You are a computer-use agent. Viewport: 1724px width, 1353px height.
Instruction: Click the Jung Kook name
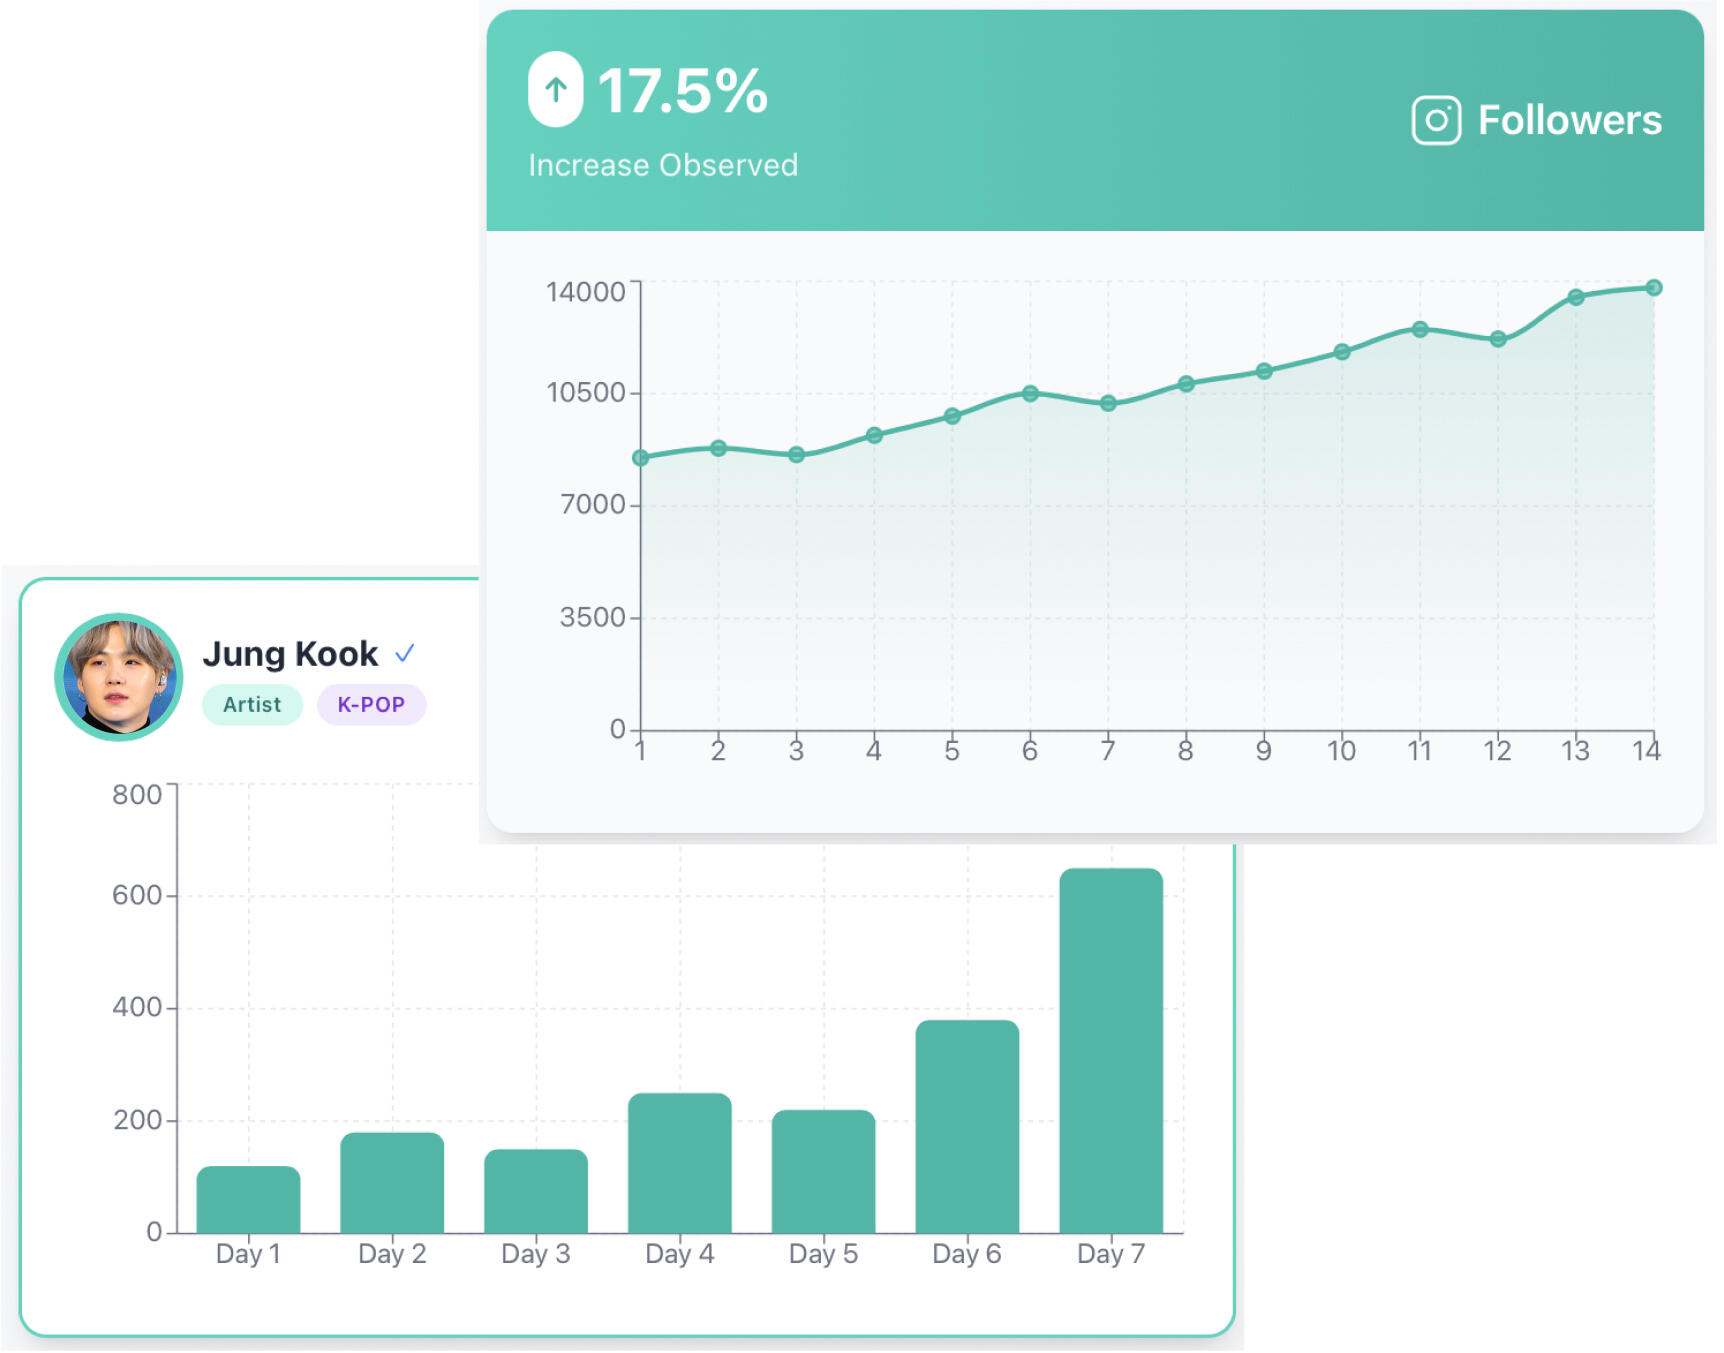point(290,654)
